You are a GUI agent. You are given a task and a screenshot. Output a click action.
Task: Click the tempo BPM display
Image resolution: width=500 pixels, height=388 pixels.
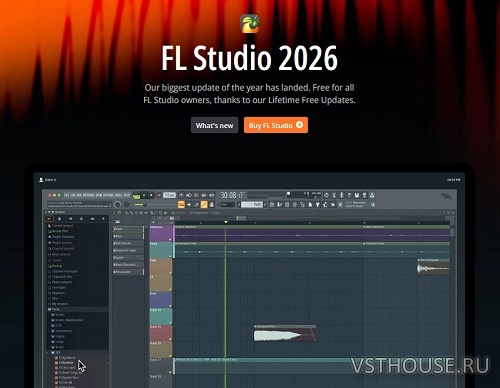coord(169,195)
